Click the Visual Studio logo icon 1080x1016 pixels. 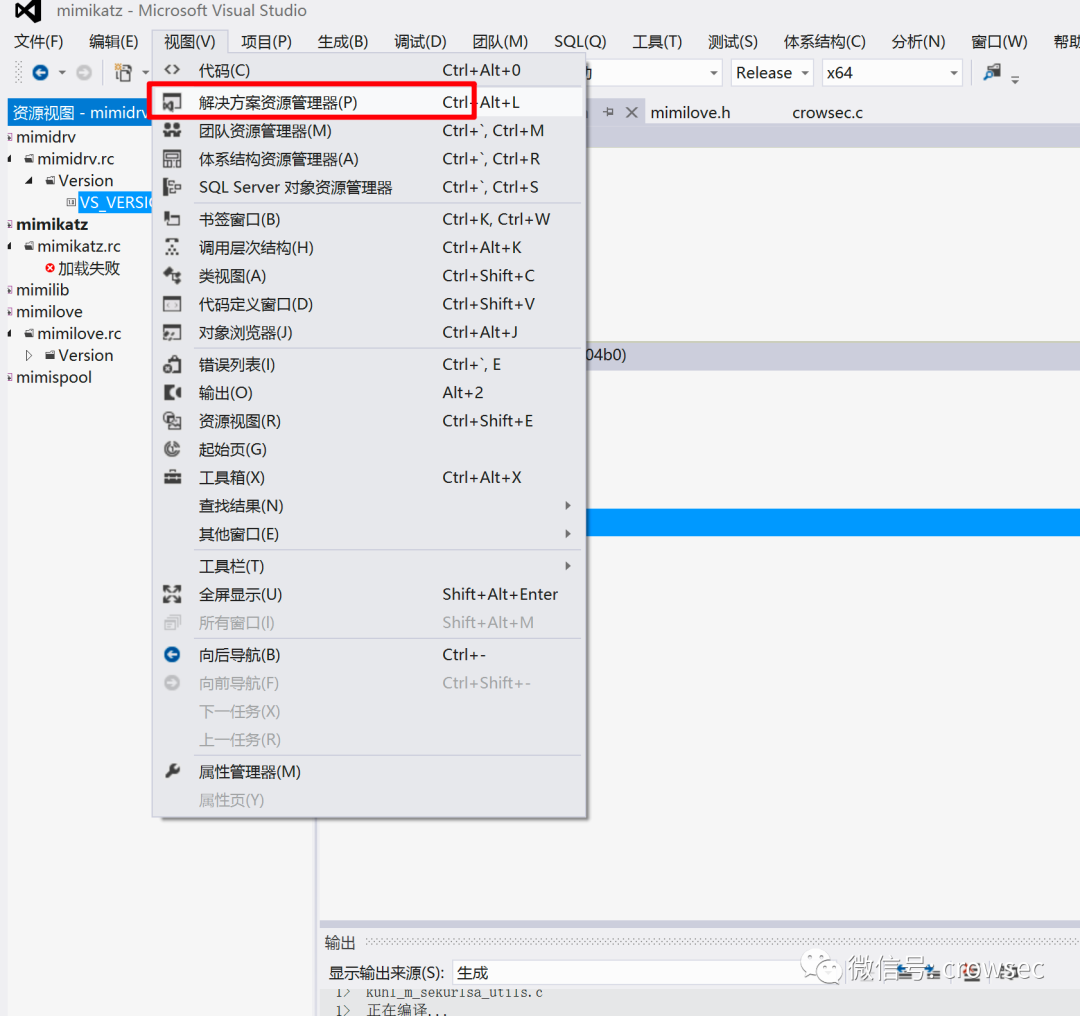28,11
